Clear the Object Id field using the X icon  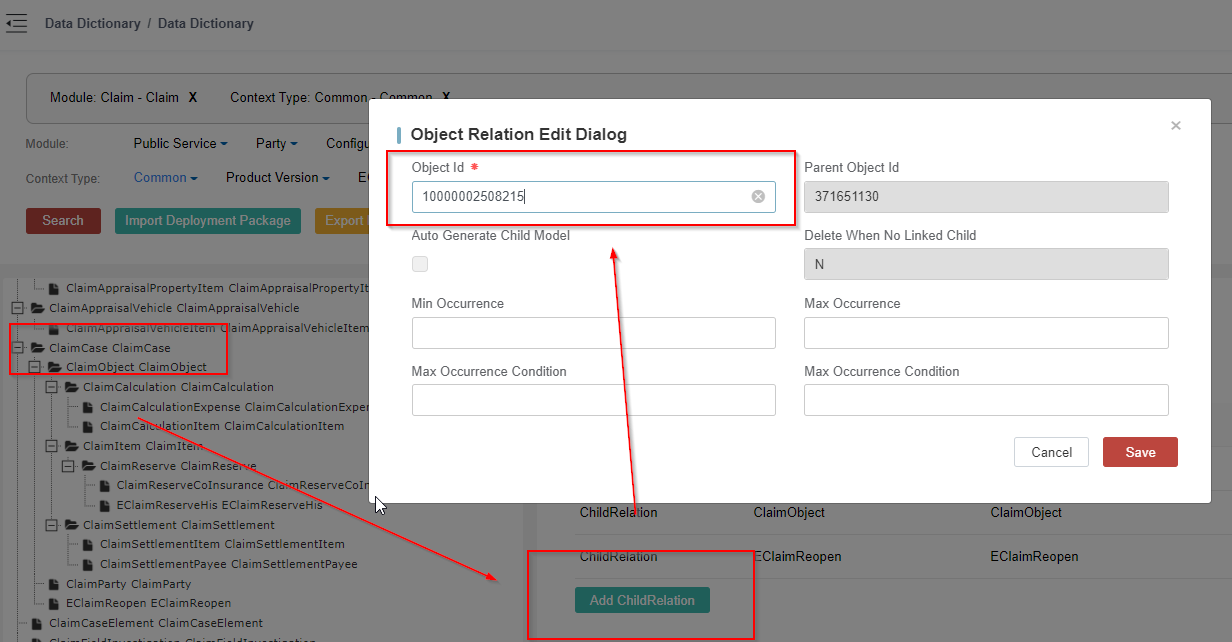click(758, 197)
